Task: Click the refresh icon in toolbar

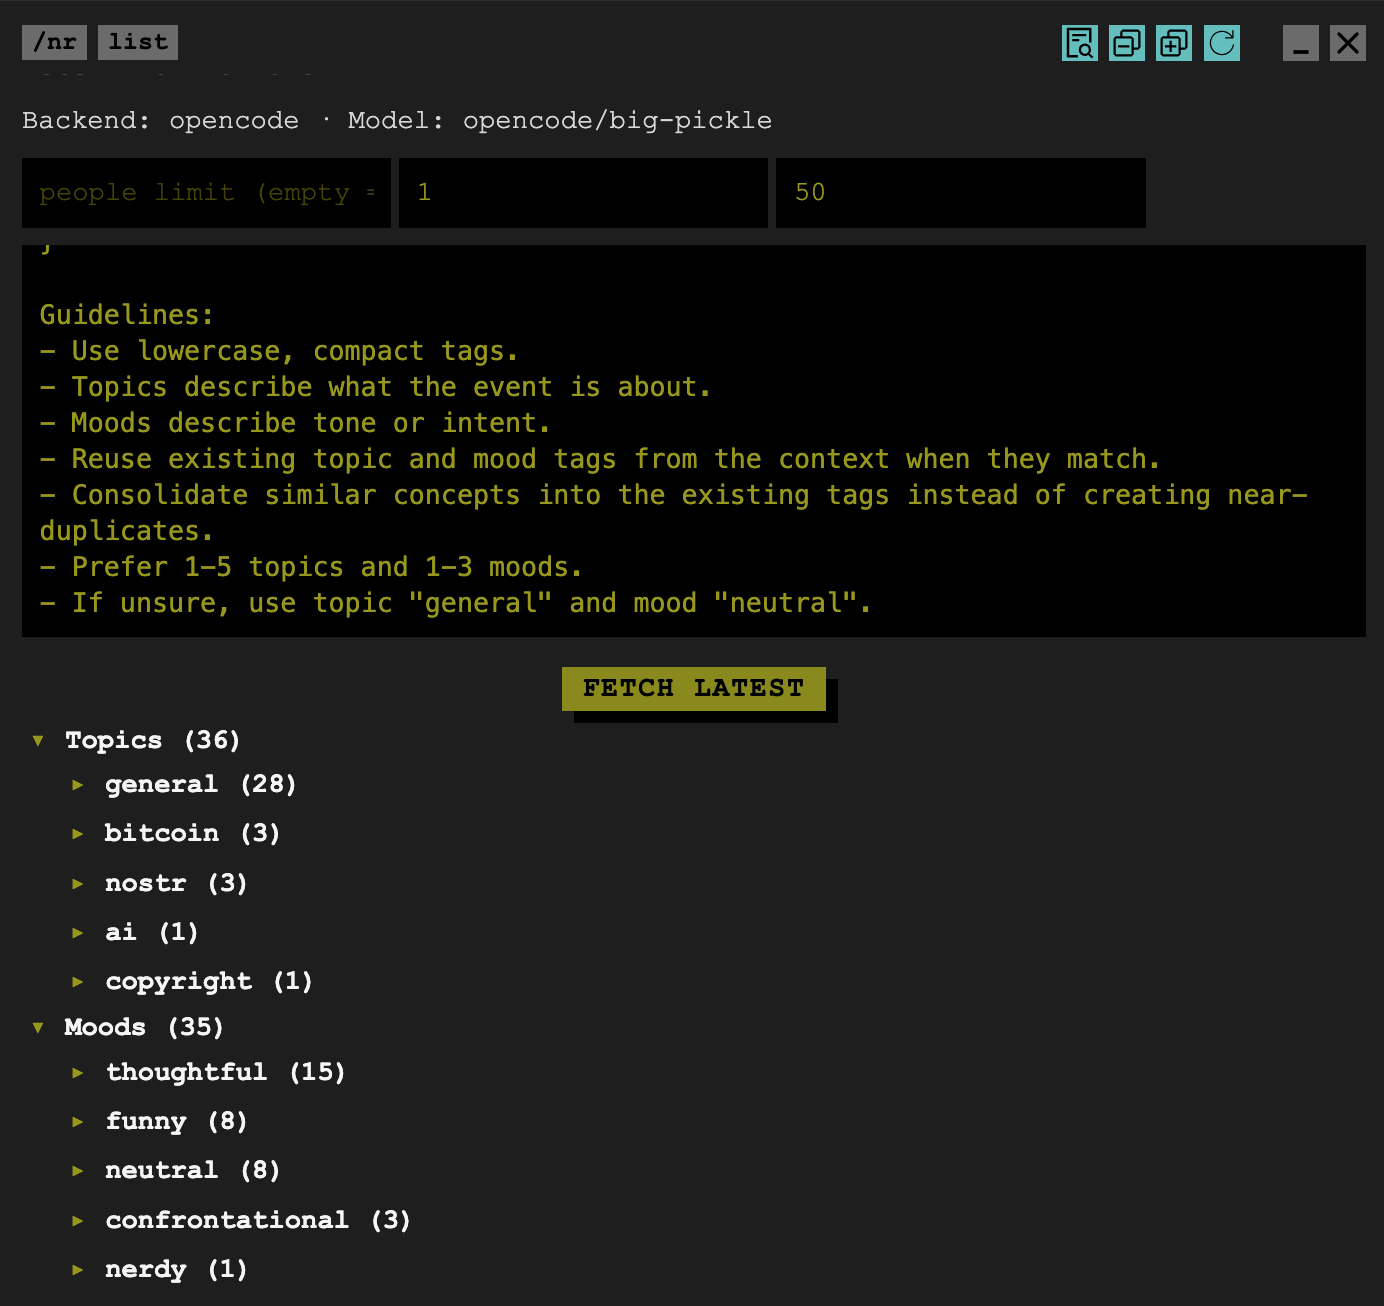Action: 1222,43
